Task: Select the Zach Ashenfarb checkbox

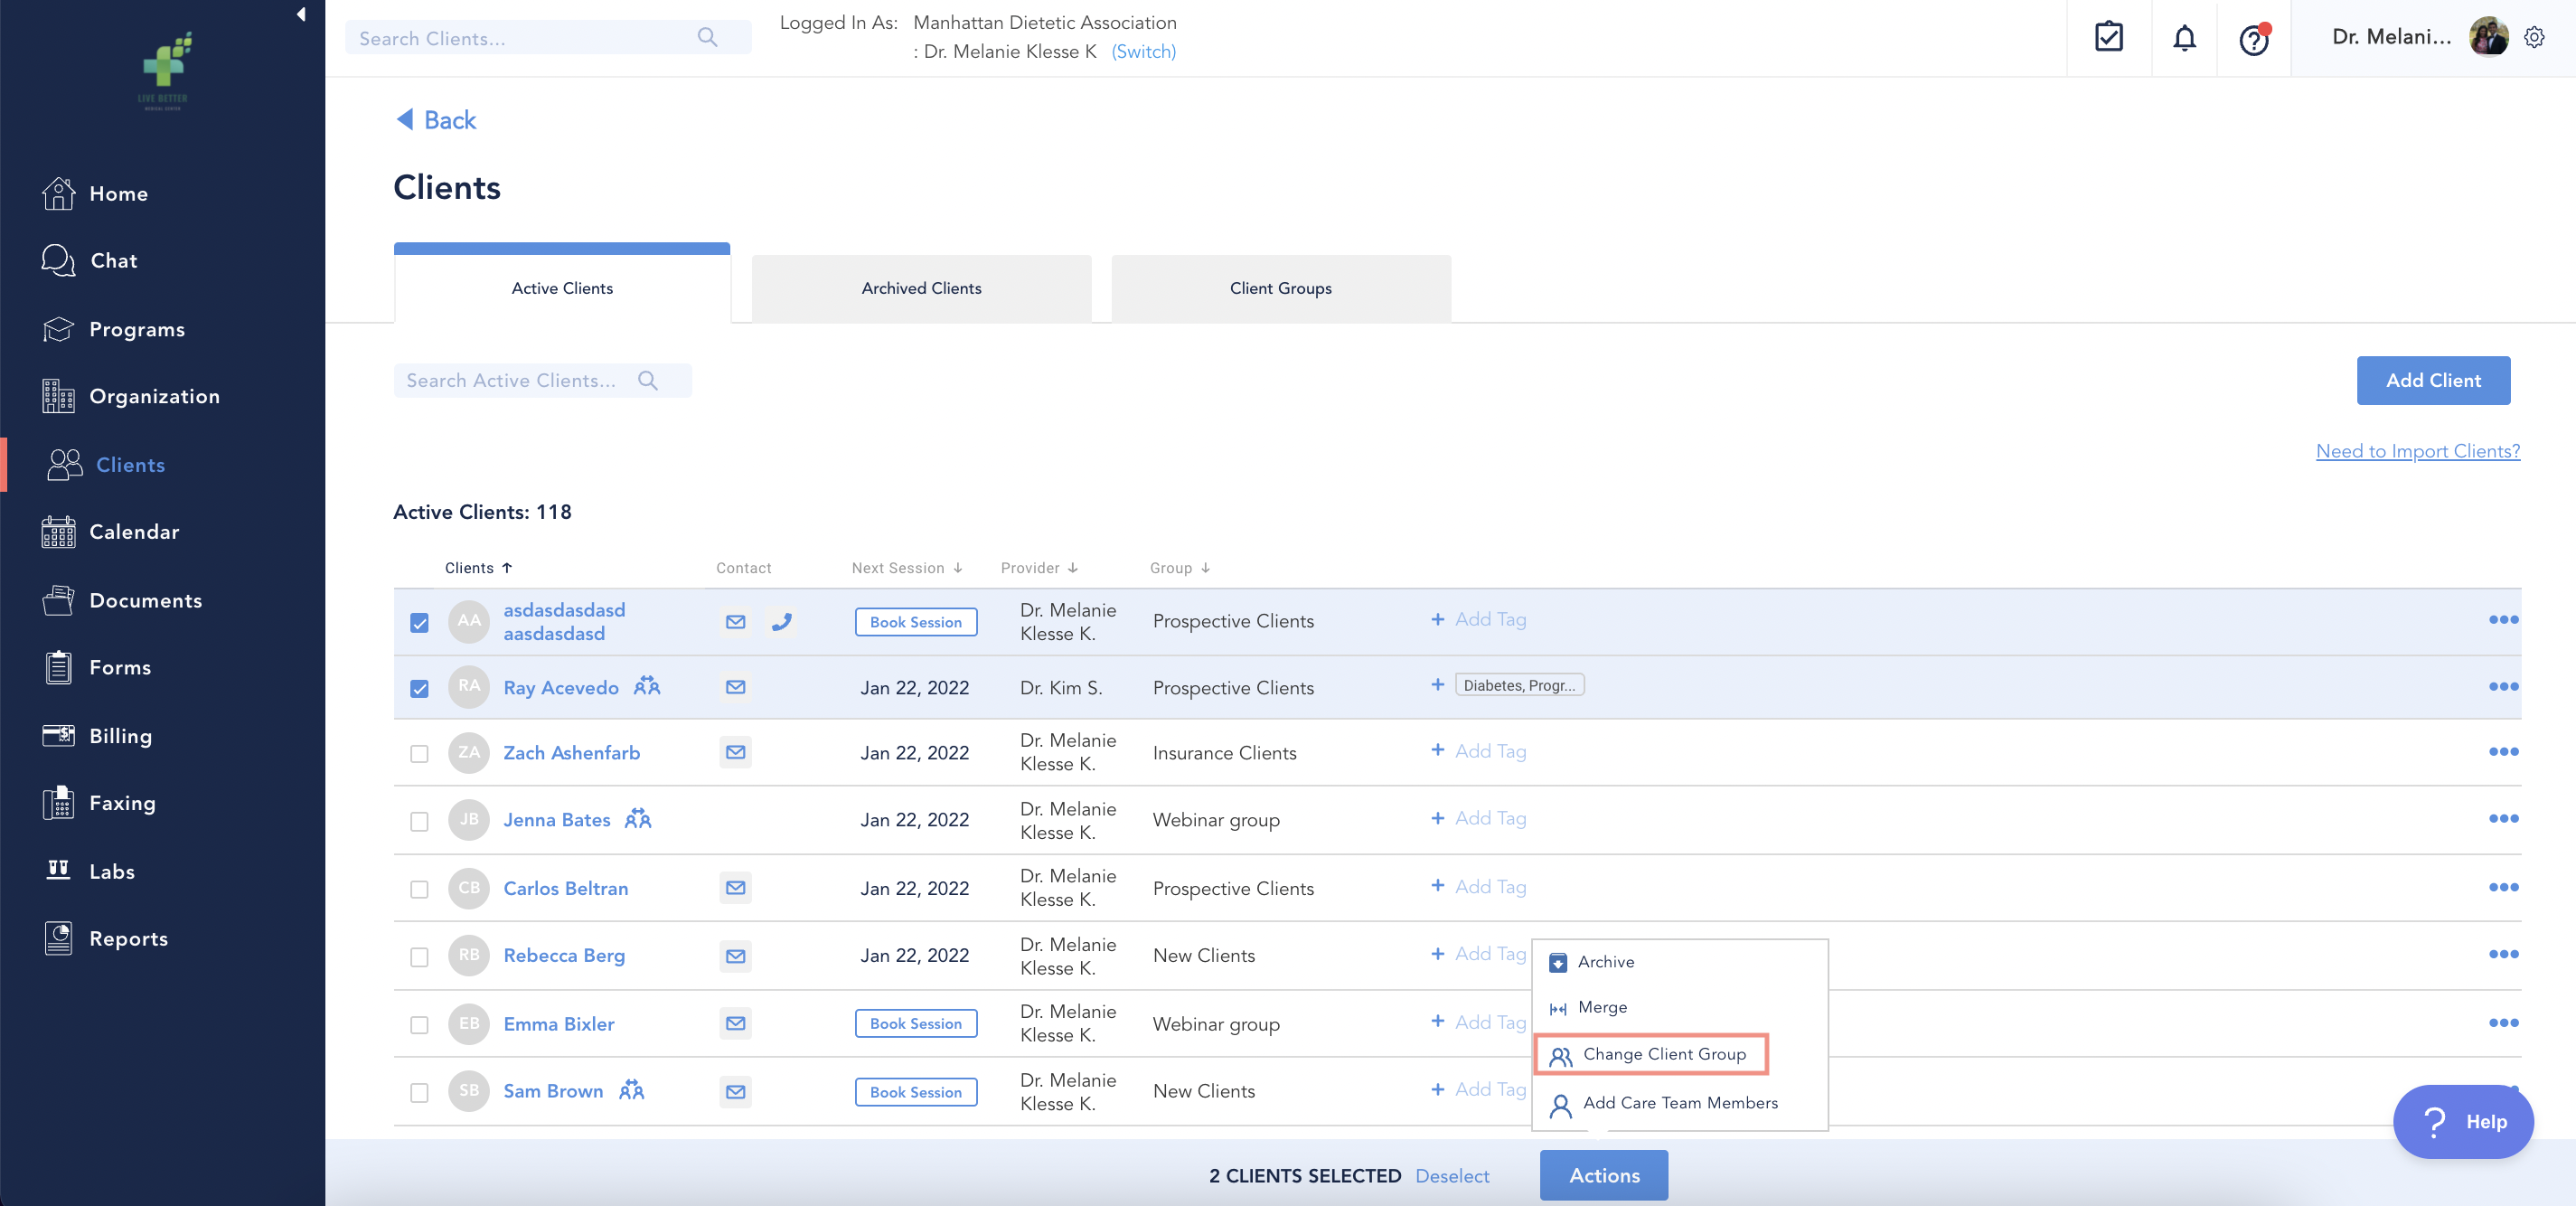Action: pyautogui.click(x=419, y=753)
